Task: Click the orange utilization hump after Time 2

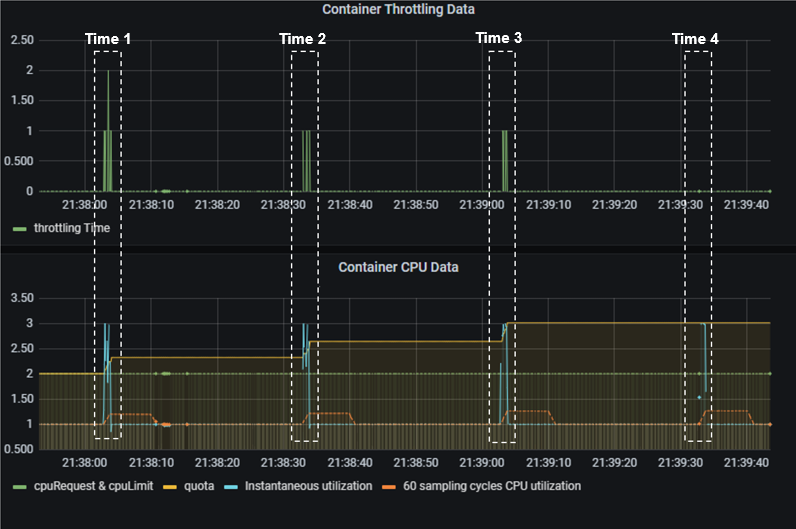Action: click(330, 413)
